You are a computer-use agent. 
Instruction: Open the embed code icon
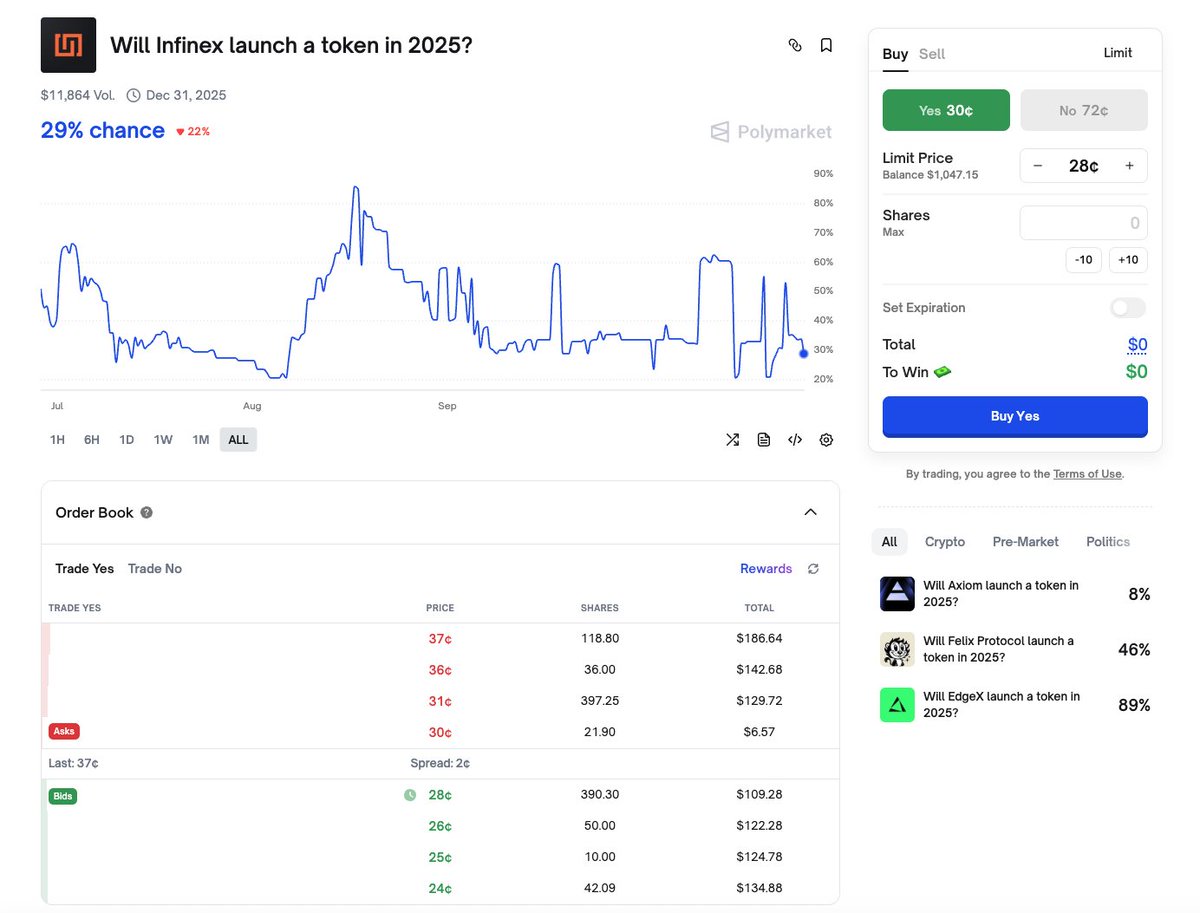795,440
